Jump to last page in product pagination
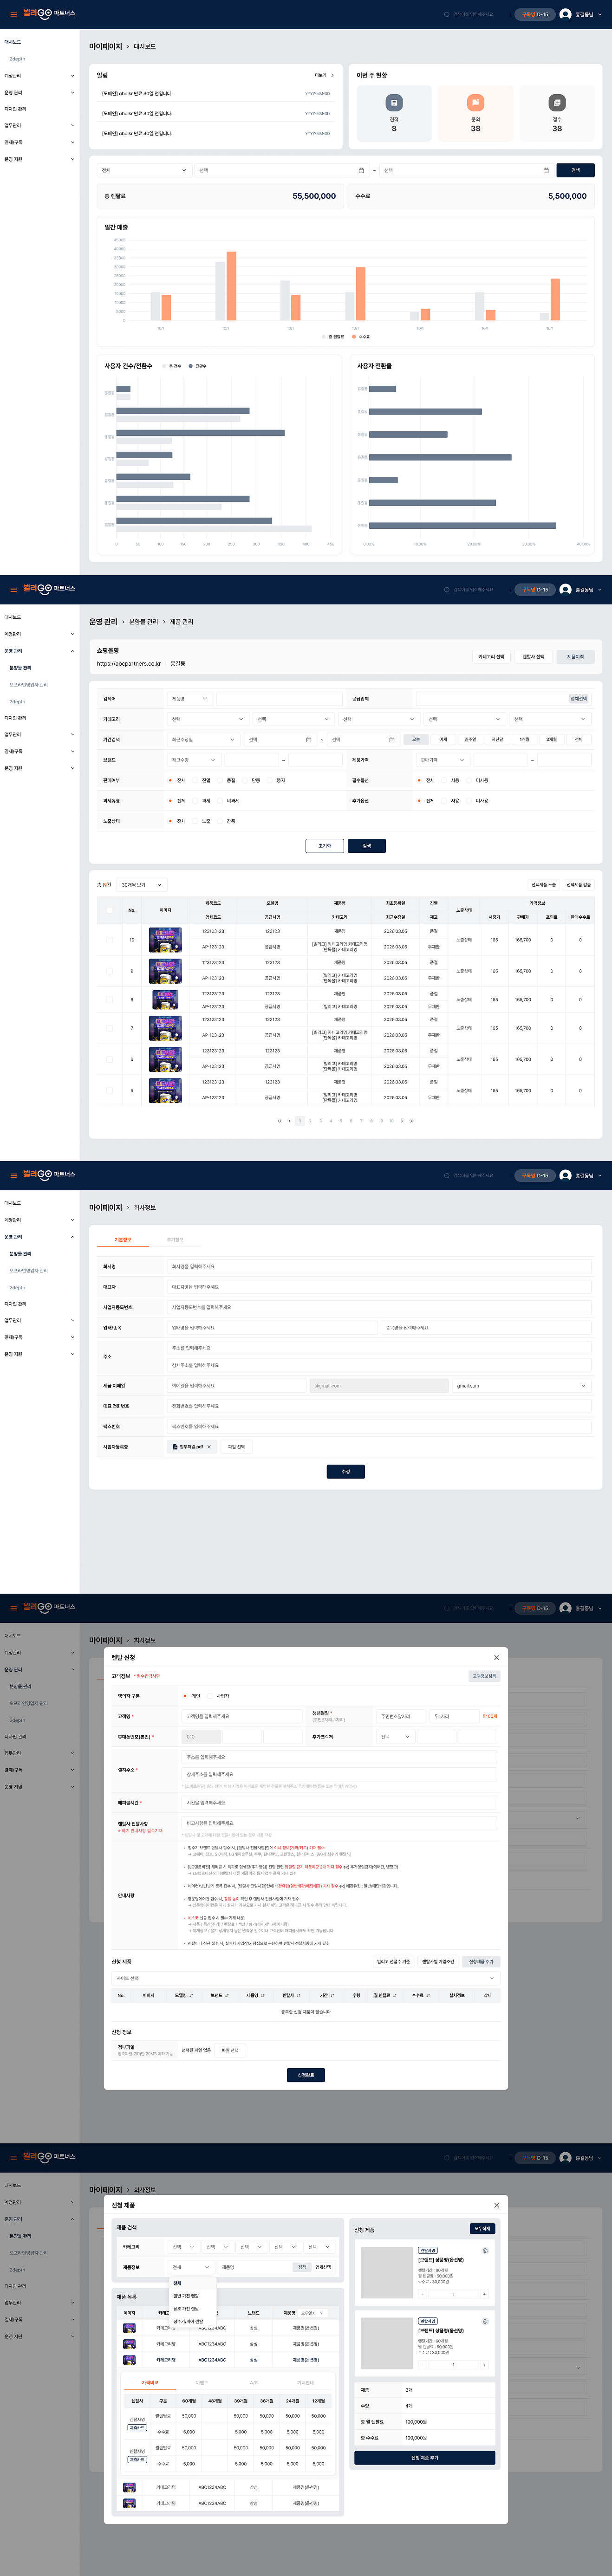This screenshot has height=2576, width=612. coord(412,1121)
